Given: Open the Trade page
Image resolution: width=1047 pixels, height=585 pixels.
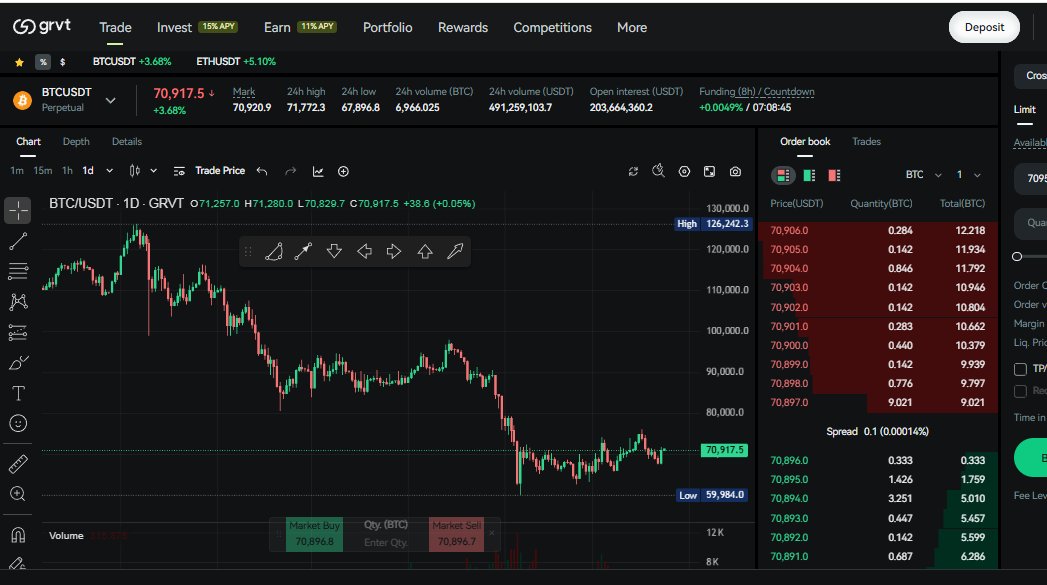Looking at the screenshot, I should pyautogui.click(x=115, y=27).
